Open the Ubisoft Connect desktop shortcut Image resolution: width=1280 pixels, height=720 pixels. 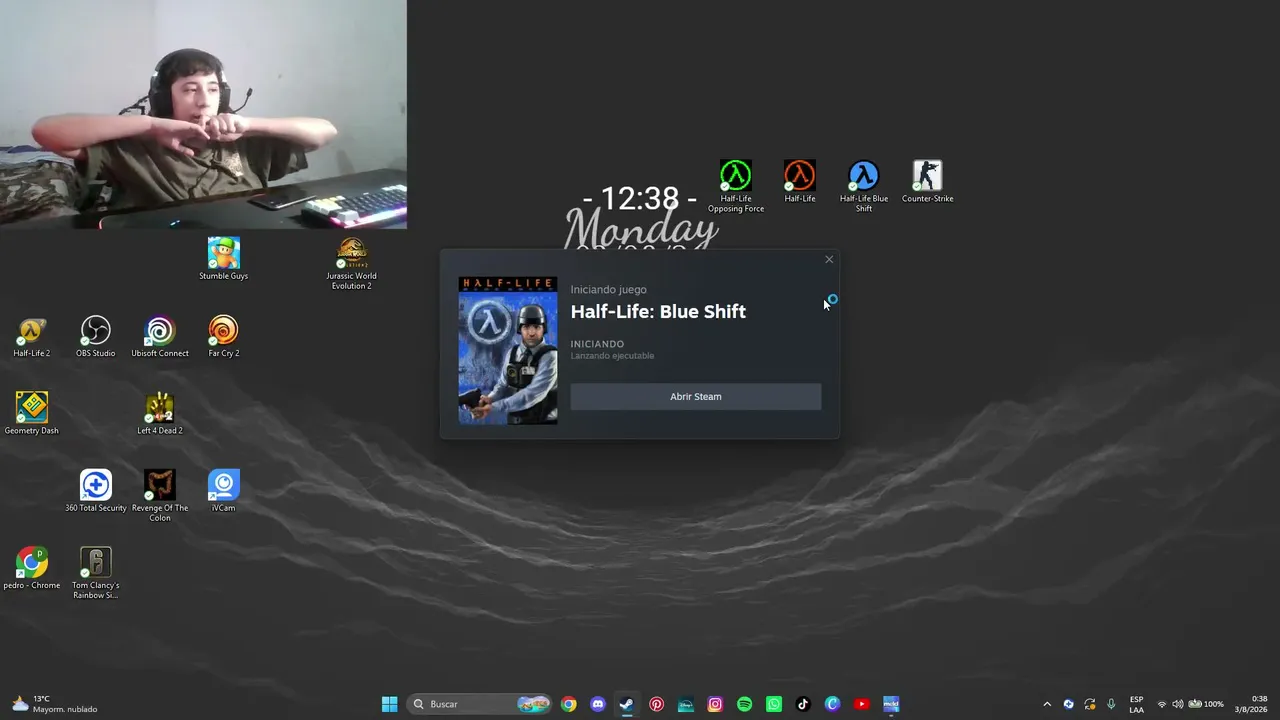coord(160,336)
